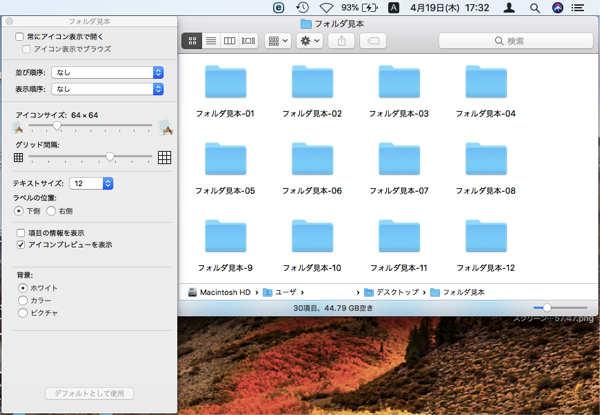The image size is (600, 415).
Task: Open the 表示順序 dropdown
Action: [x=108, y=89]
